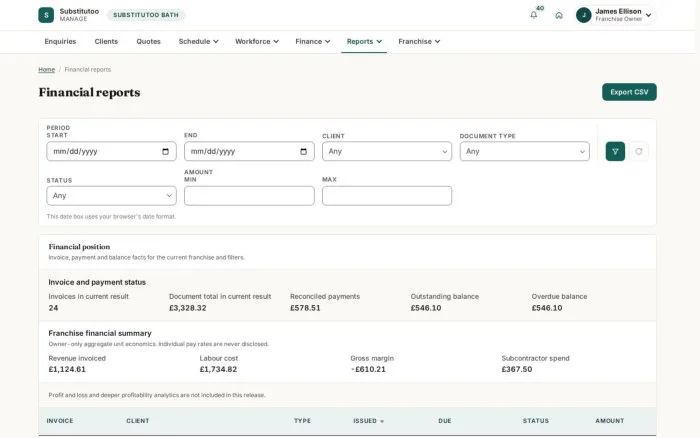700x438 pixels.
Task: Open the Period Start calendar picker icon
Action: (166, 151)
